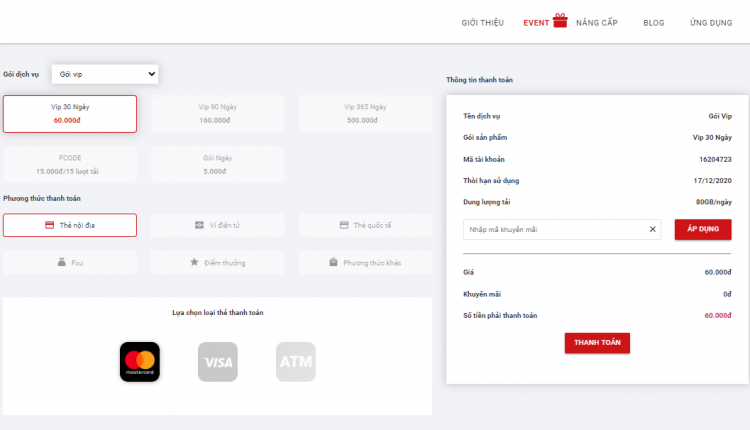Select Ví điện tử payment method

pos(218,225)
